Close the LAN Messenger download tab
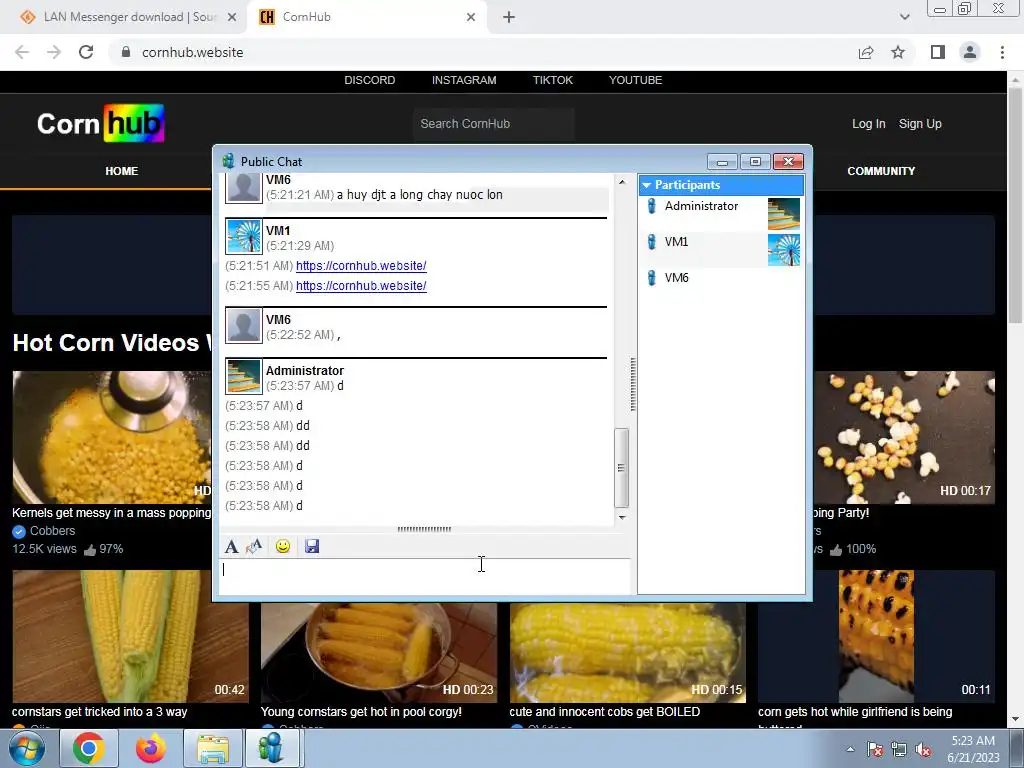The width and height of the screenshot is (1024, 768). click(x=232, y=17)
